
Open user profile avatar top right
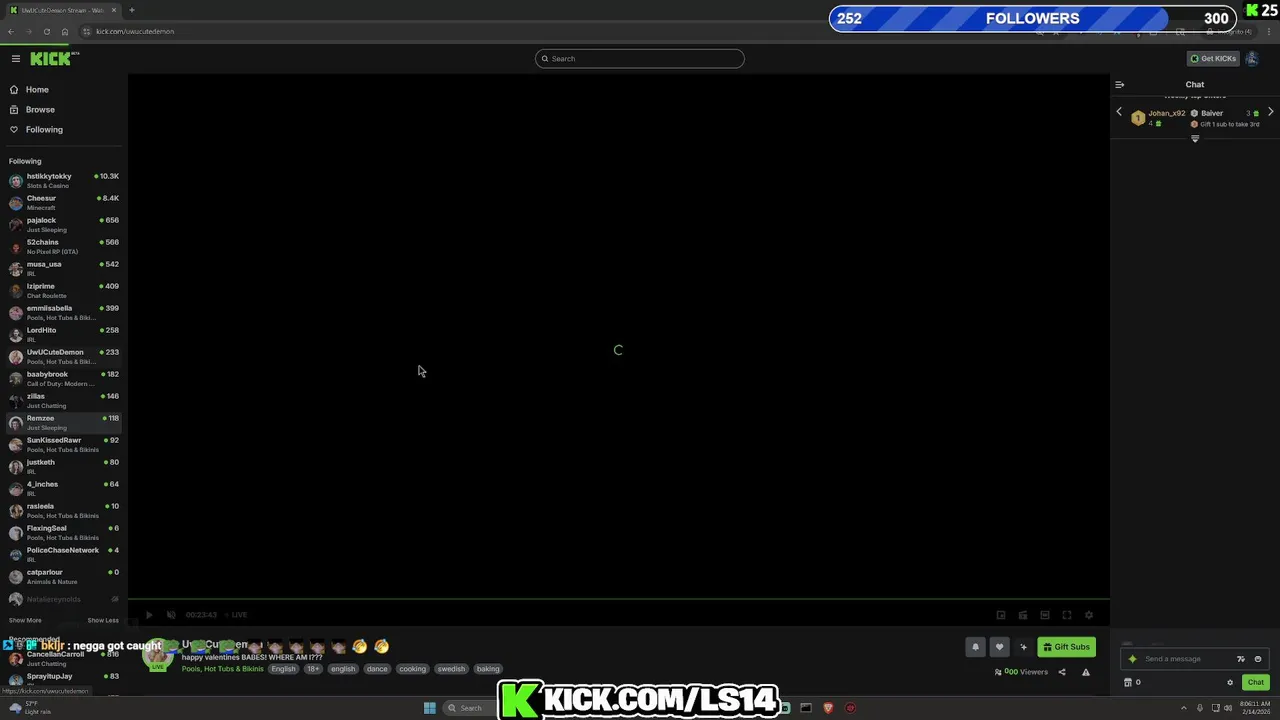point(1252,58)
